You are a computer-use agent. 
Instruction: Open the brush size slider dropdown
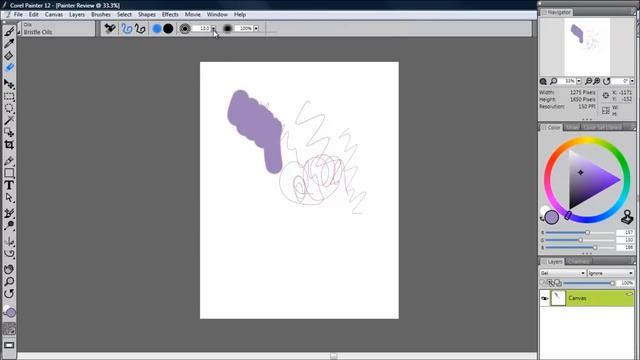[213, 29]
